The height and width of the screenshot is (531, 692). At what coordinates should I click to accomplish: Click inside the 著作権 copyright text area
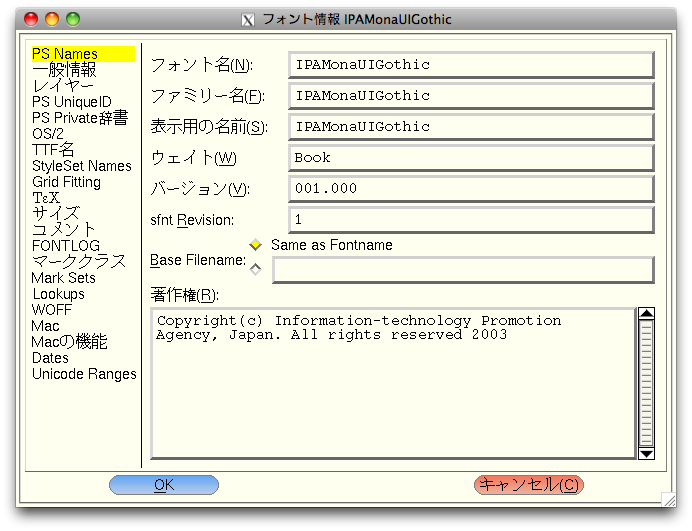pyautogui.click(x=393, y=383)
